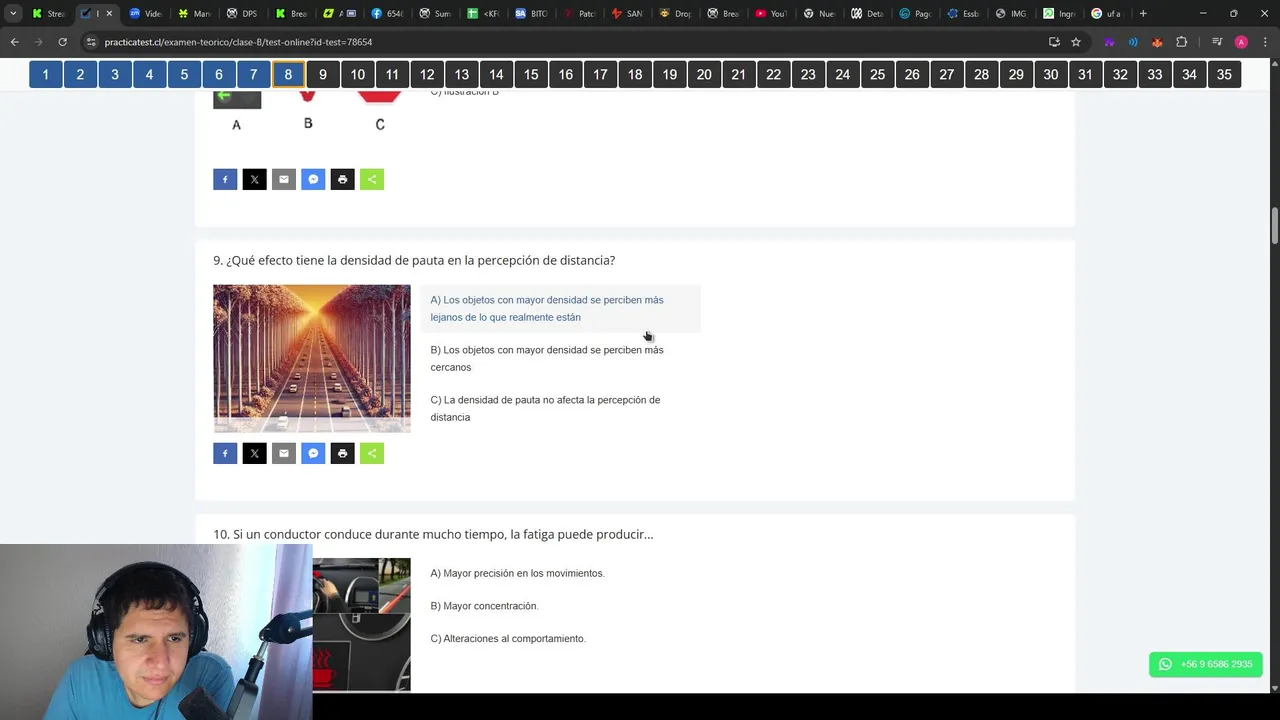Share question 8 on Facebook
Image resolution: width=1280 pixels, height=720 pixels.
point(225,179)
